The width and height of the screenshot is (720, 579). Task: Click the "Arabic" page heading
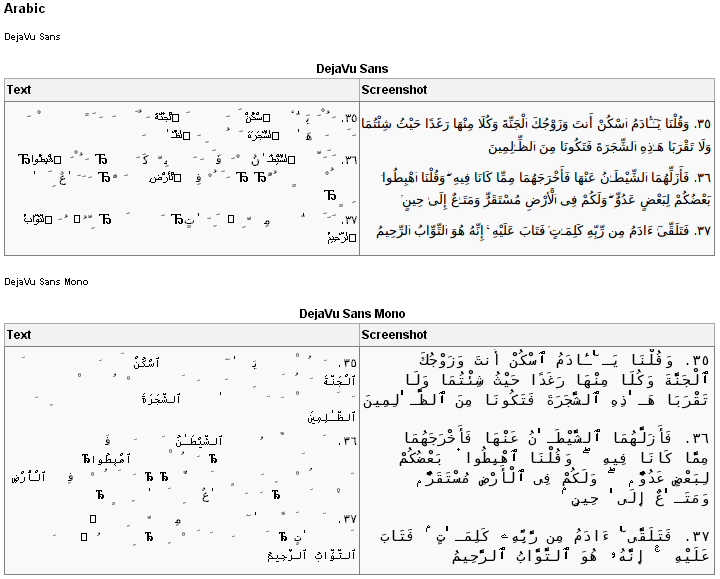click(x=24, y=9)
